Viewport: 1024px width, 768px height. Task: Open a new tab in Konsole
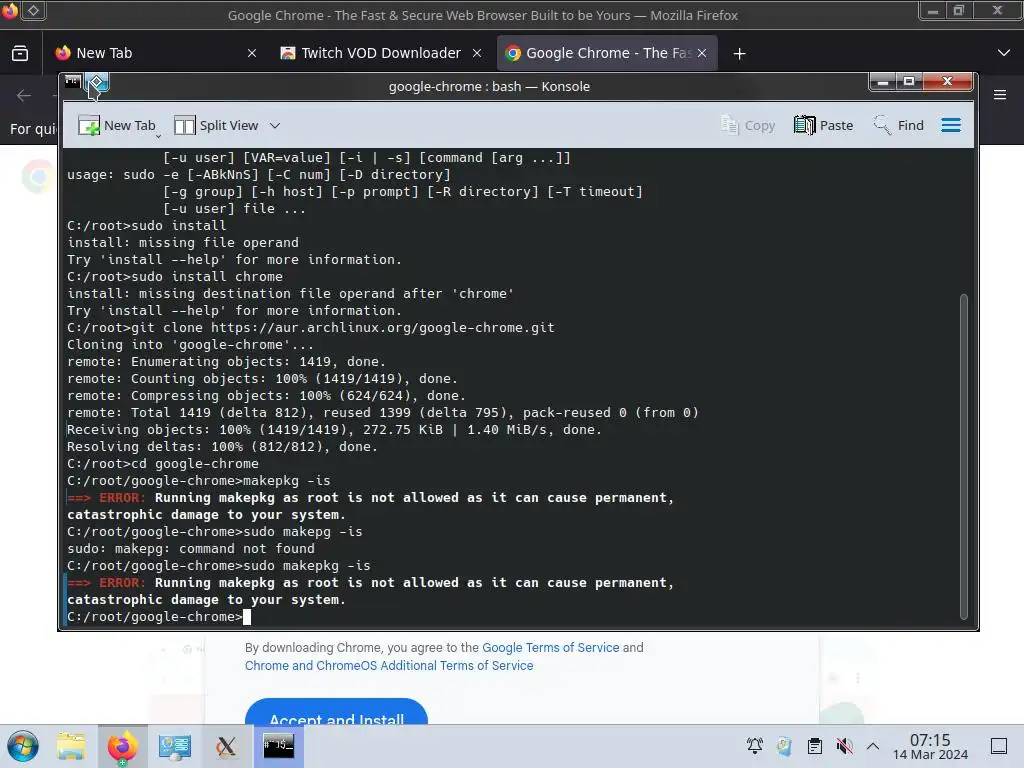pos(116,125)
